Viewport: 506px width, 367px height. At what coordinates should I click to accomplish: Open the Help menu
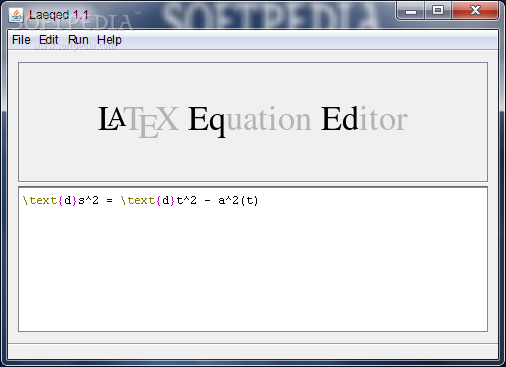click(109, 40)
